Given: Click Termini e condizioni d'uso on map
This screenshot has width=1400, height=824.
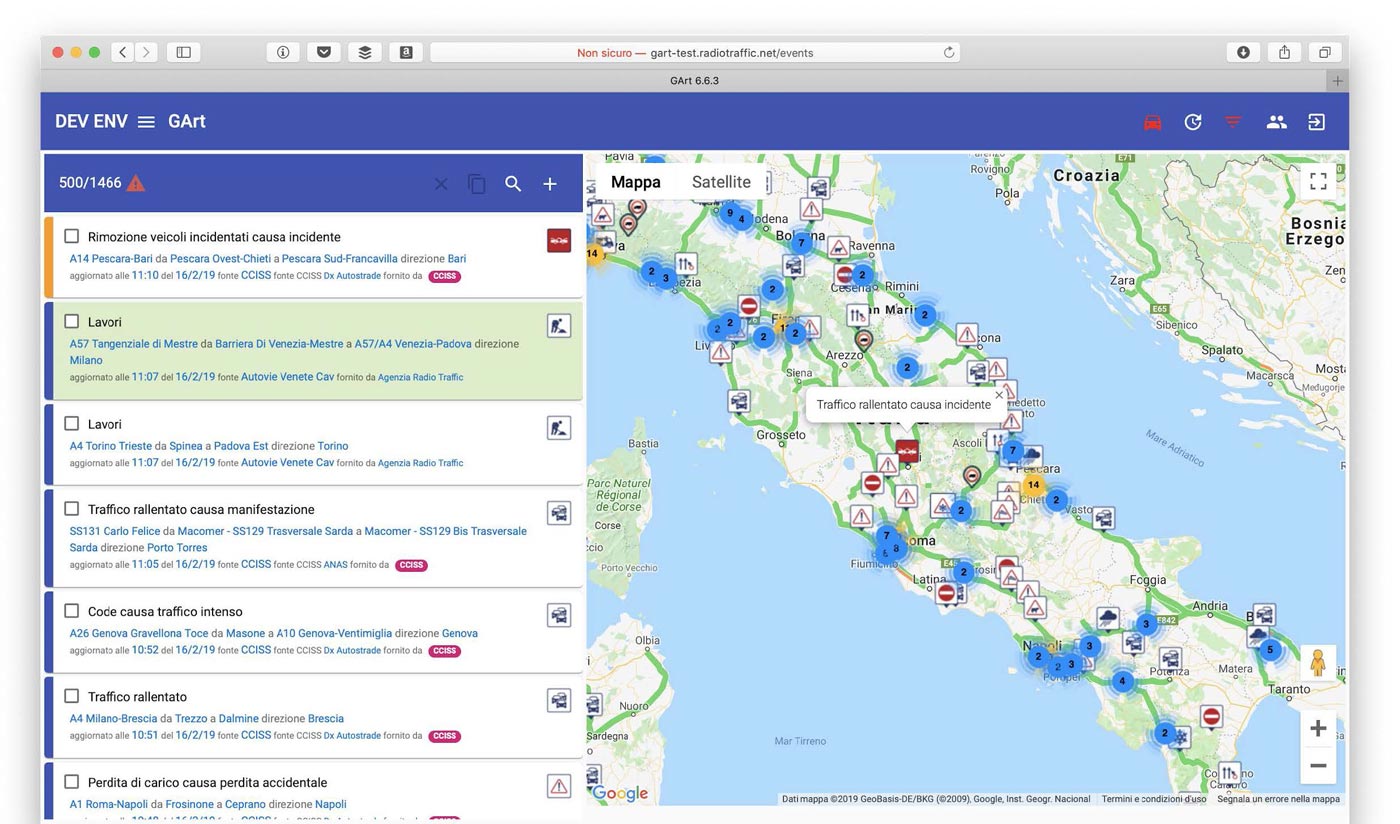Looking at the screenshot, I should [1154, 799].
